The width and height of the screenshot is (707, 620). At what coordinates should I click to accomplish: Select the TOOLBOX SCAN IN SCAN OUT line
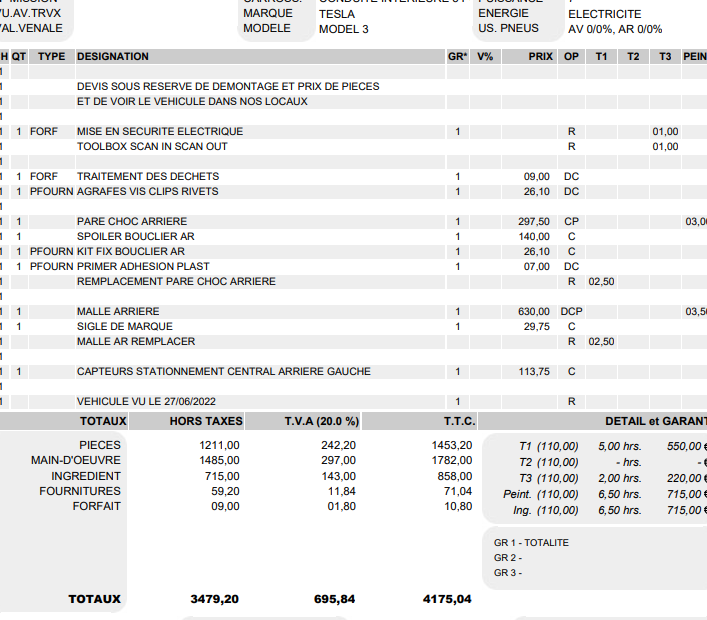pos(354,147)
